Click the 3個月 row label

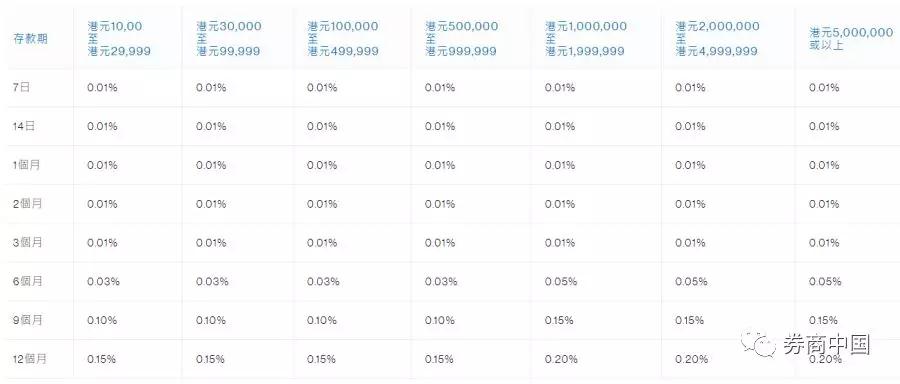pos(27,243)
